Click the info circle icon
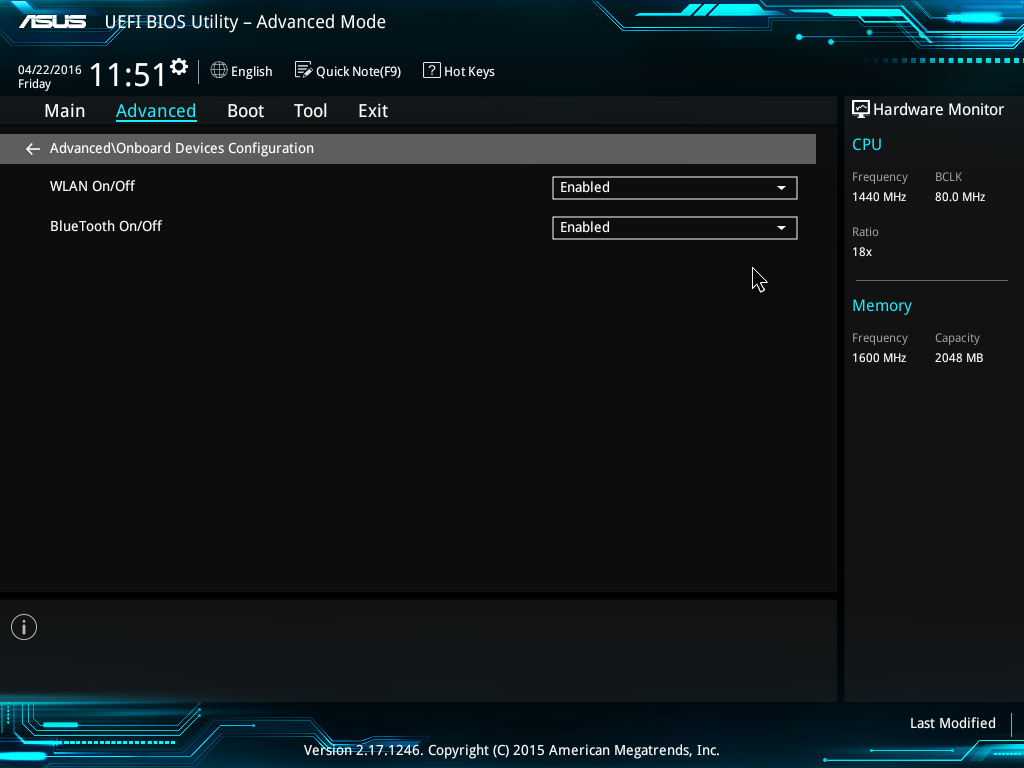 [x=24, y=627]
